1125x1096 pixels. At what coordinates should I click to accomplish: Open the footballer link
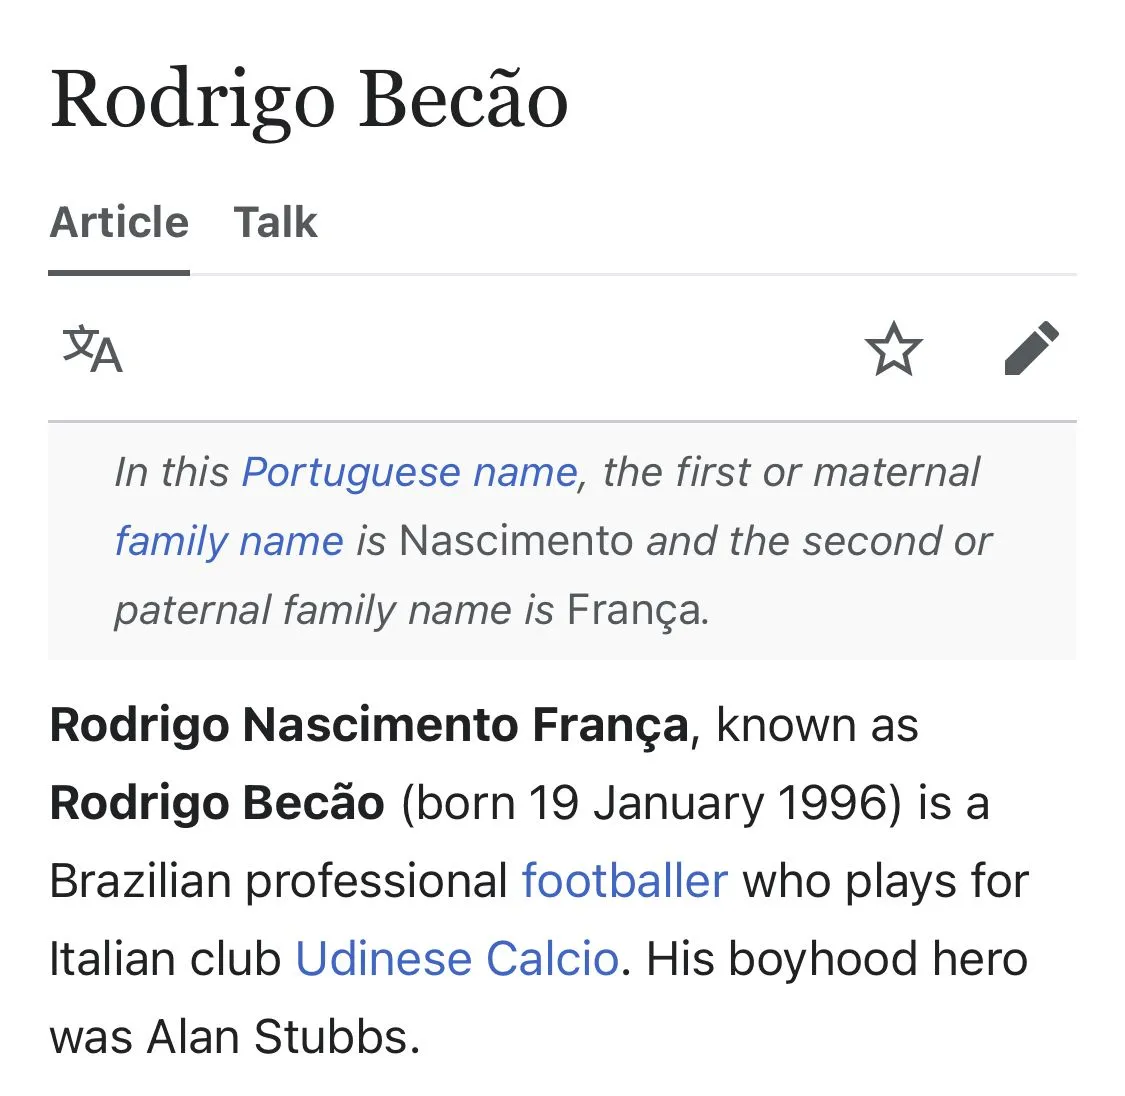click(x=624, y=881)
